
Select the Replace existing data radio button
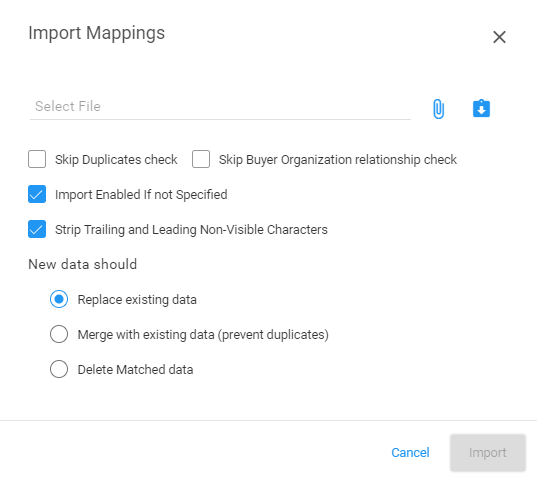[59, 299]
